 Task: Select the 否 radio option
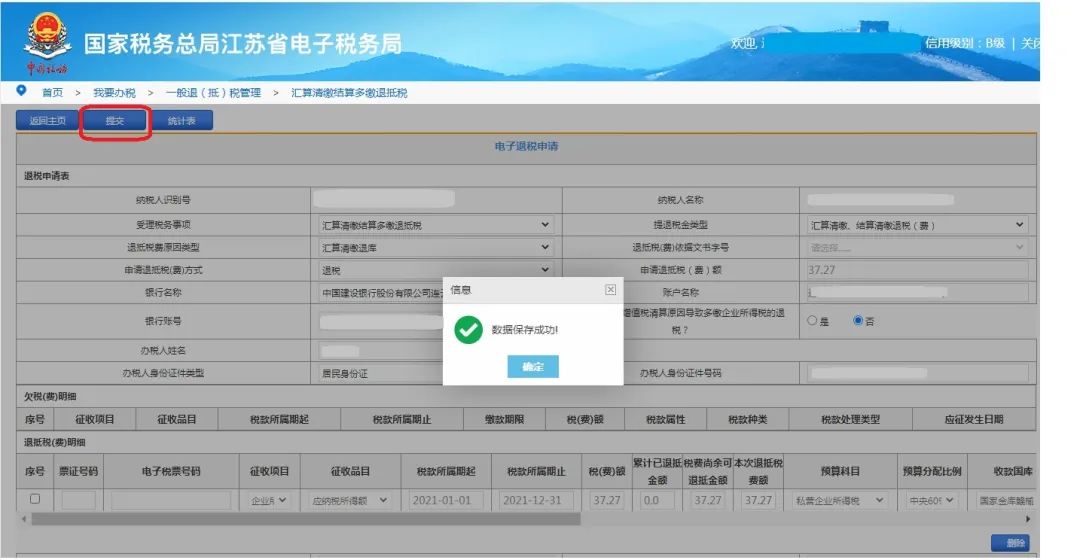[x=857, y=321]
